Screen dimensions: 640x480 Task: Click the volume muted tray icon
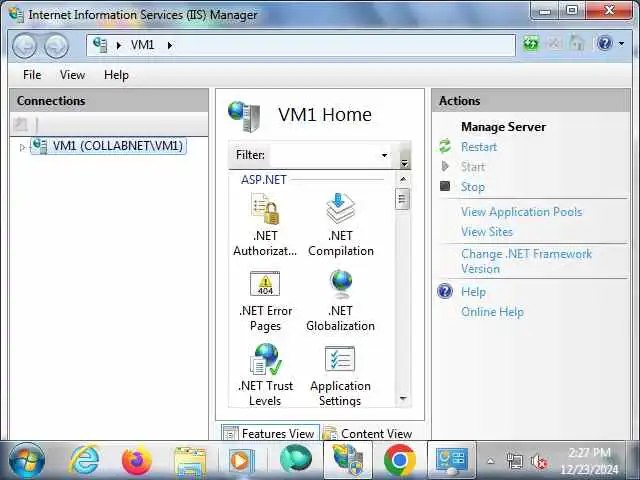pyautogui.click(x=538, y=462)
